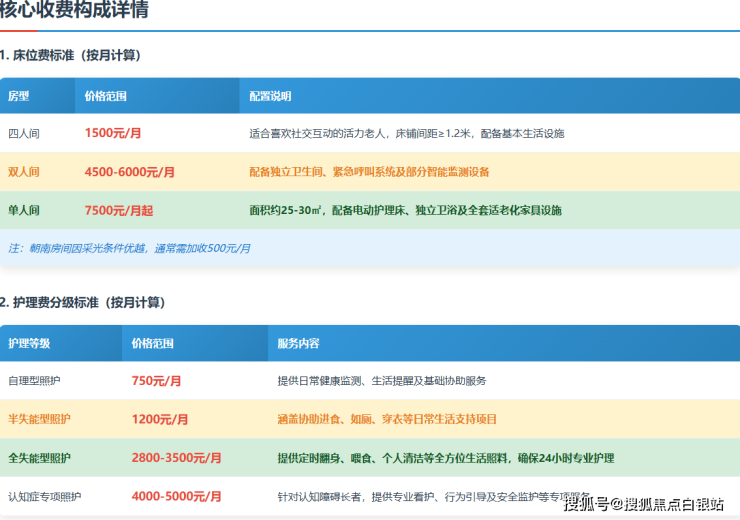Select the 单人间 row label
Viewport: 740px width, 520px height.
click(23, 211)
